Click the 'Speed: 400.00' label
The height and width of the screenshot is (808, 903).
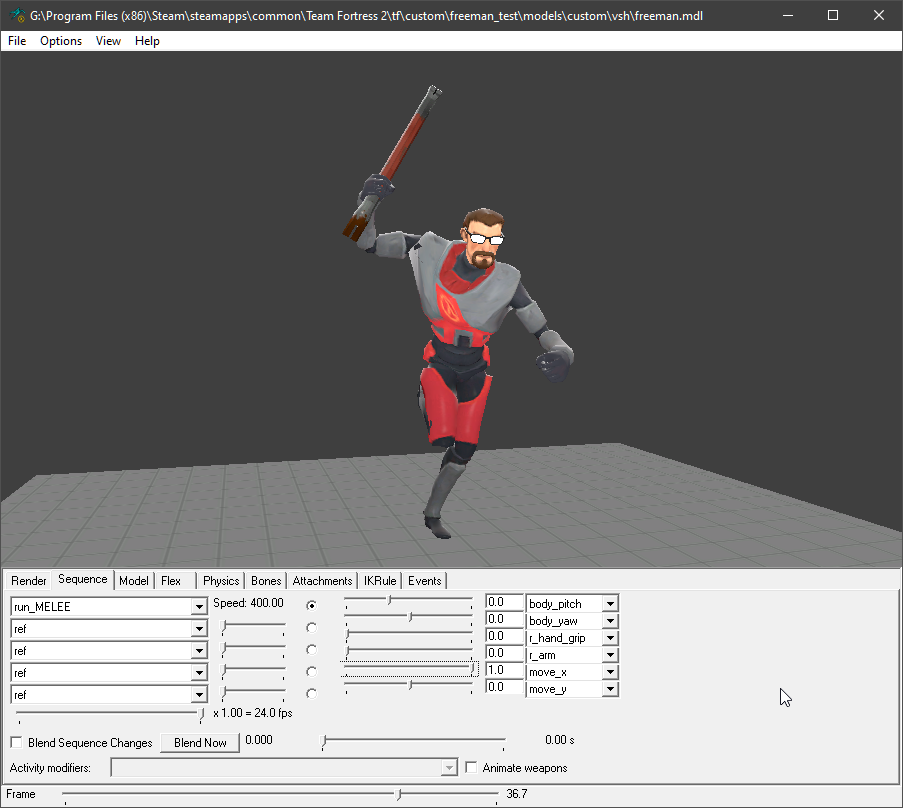[248, 603]
